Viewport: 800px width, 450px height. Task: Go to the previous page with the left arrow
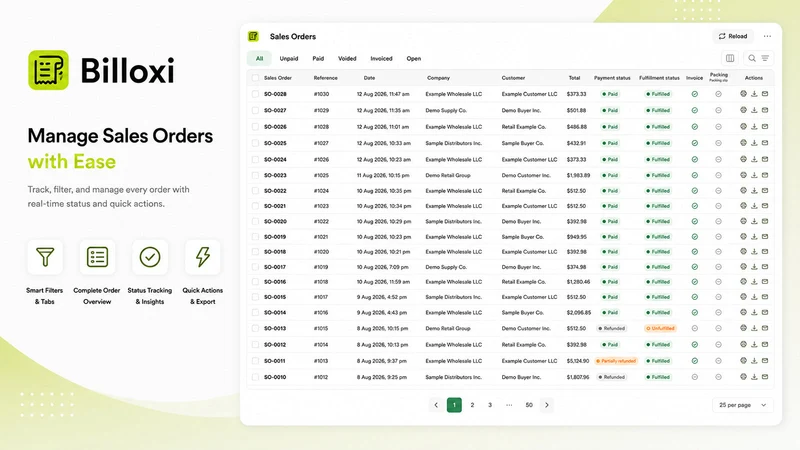click(436, 405)
